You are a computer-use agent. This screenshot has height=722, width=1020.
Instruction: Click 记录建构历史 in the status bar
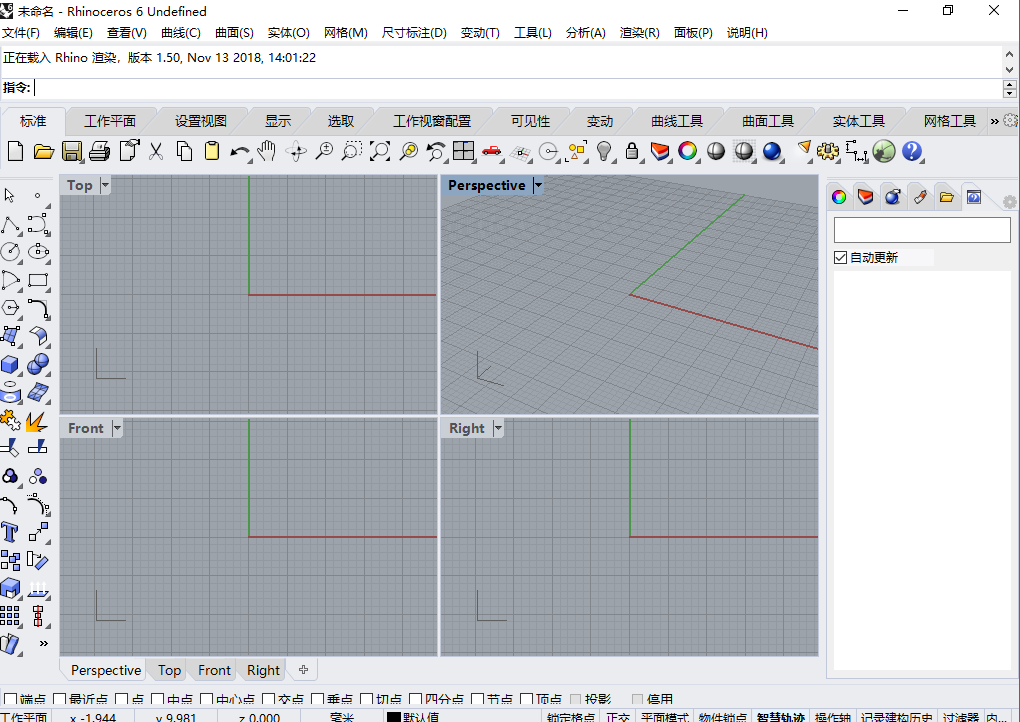pyautogui.click(x=897, y=717)
